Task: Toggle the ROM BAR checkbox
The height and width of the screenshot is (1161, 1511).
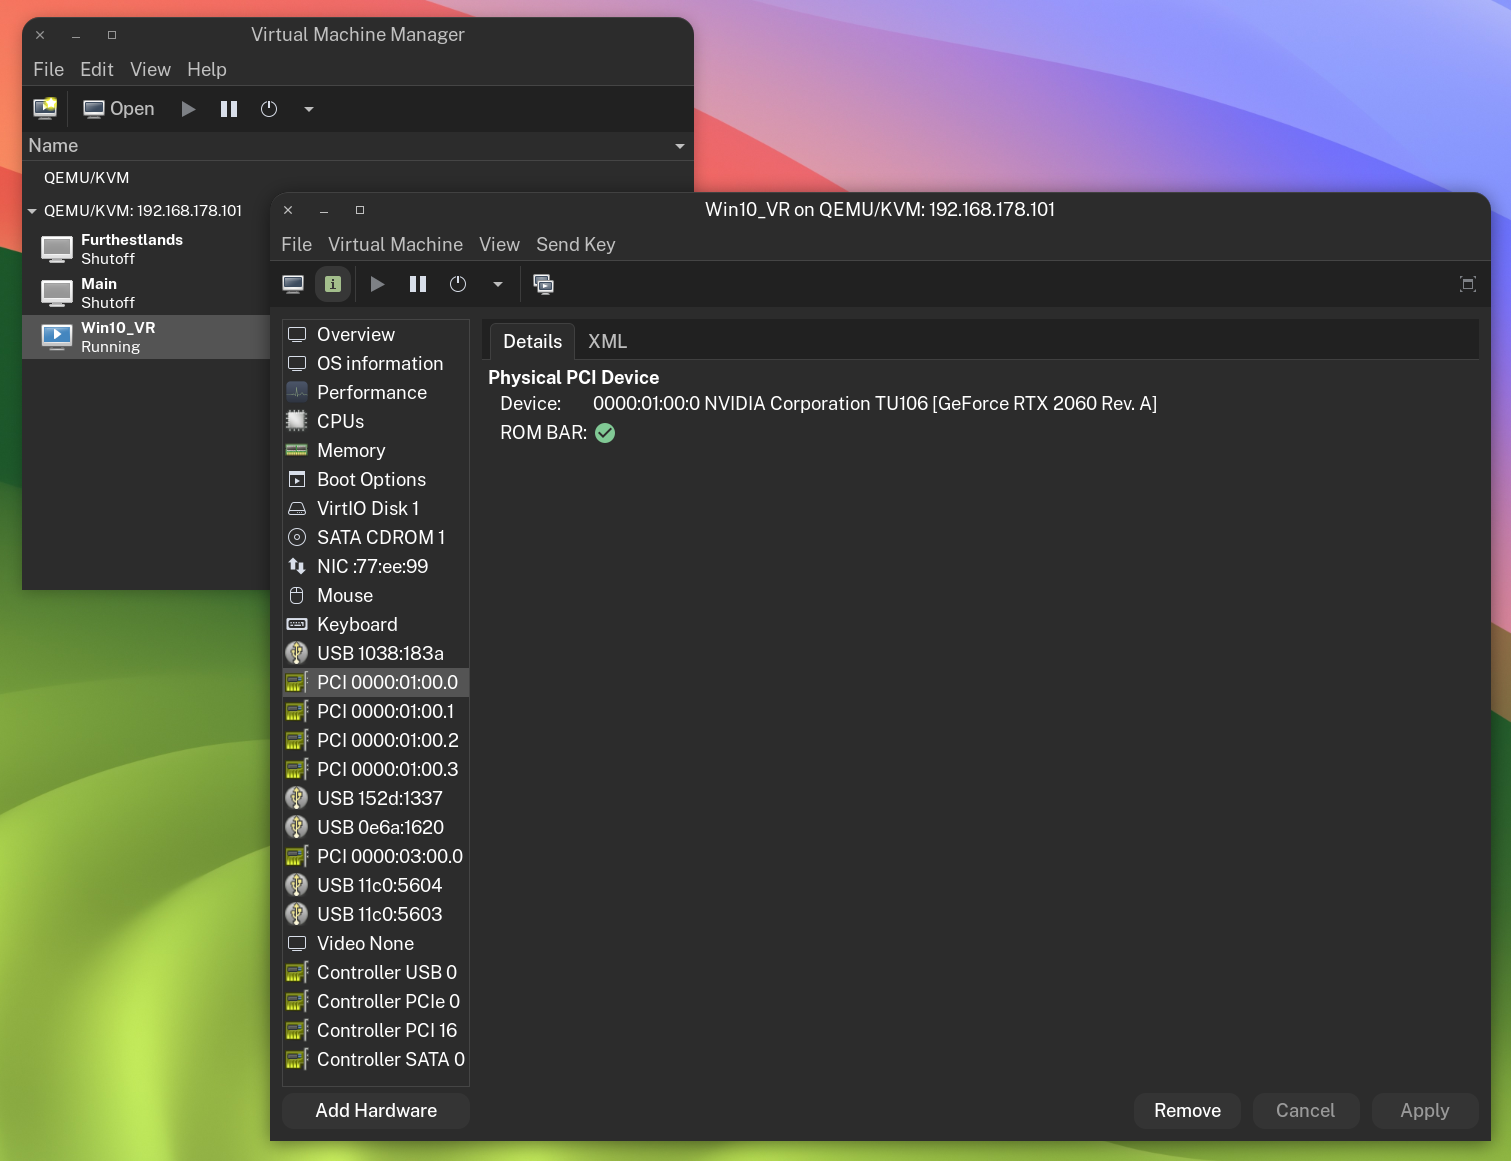Action: pyautogui.click(x=605, y=433)
